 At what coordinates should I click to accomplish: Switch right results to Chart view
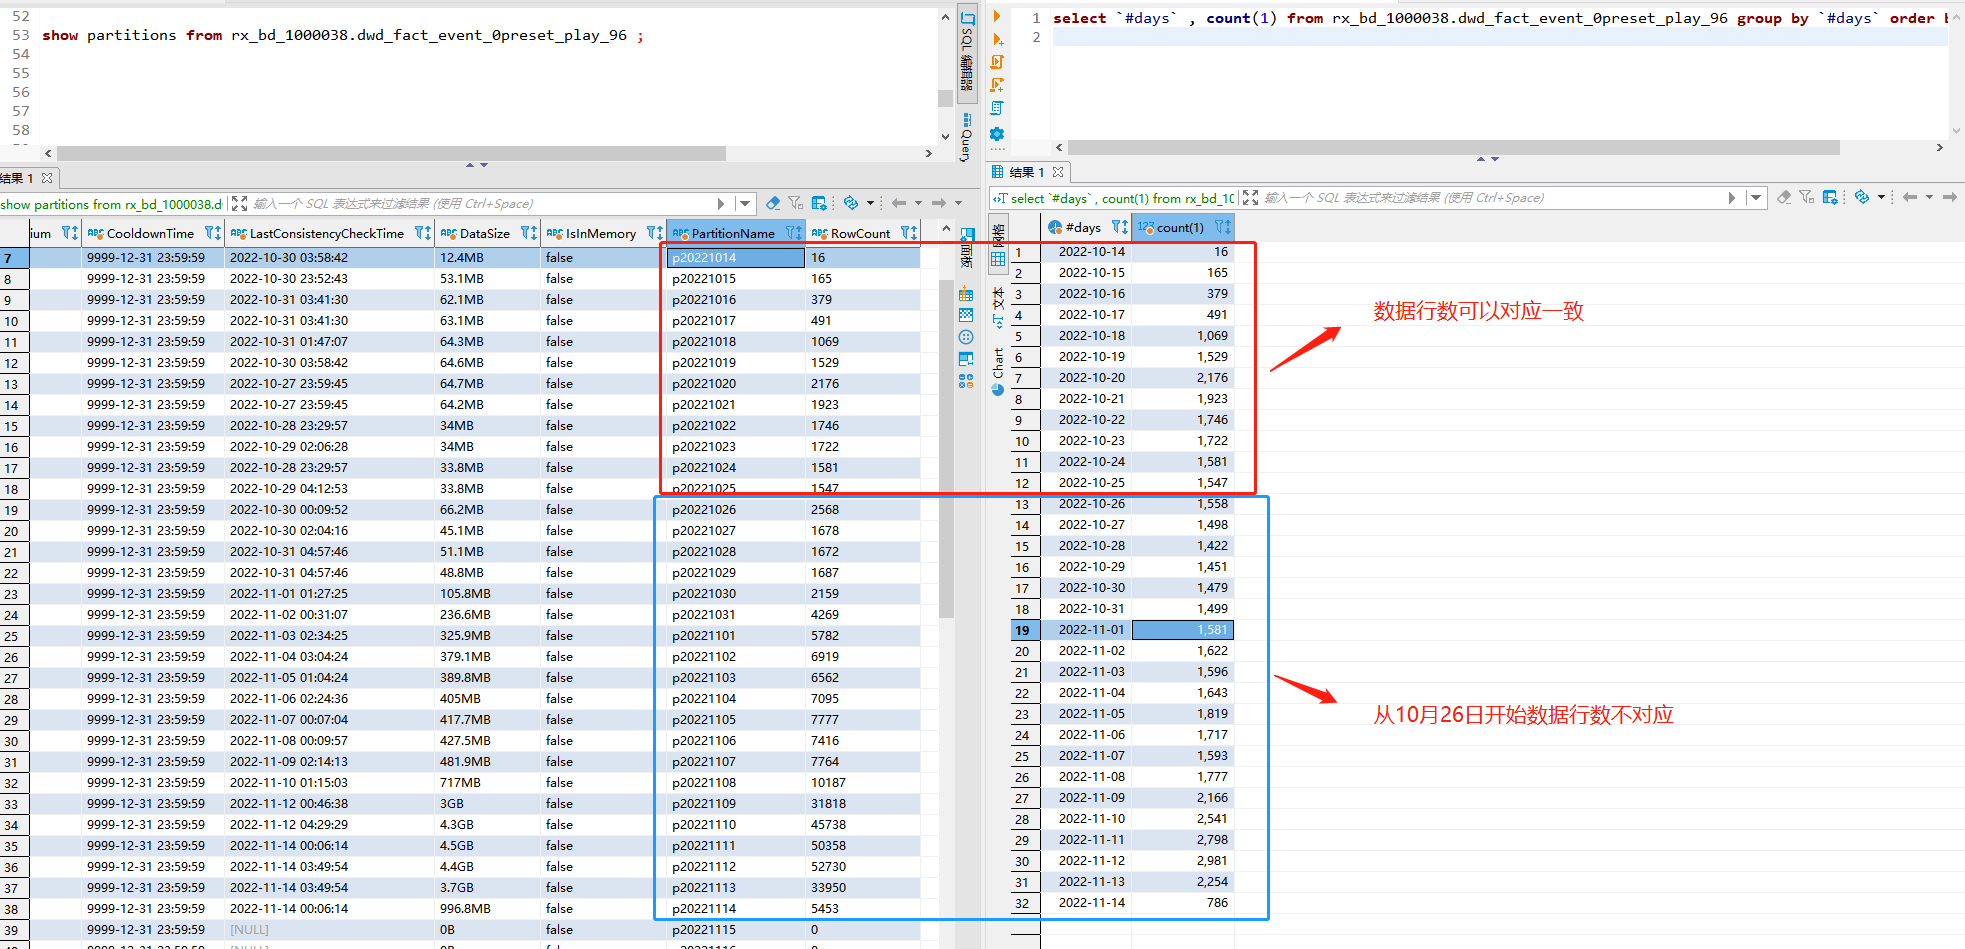click(x=998, y=371)
